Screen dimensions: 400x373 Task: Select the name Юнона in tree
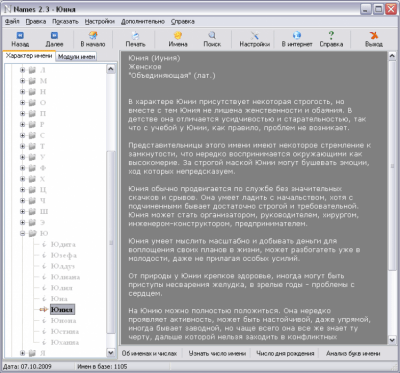tap(63, 321)
